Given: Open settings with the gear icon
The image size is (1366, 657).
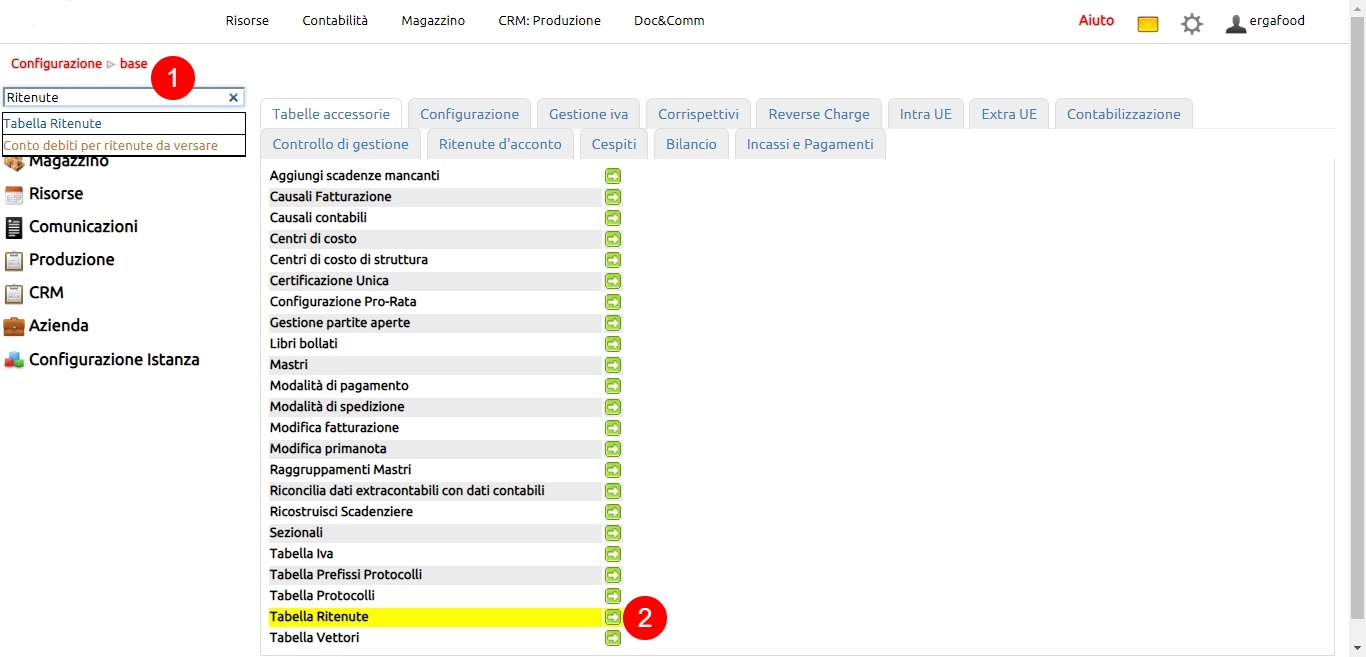Looking at the screenshot, I should 1192,24.
